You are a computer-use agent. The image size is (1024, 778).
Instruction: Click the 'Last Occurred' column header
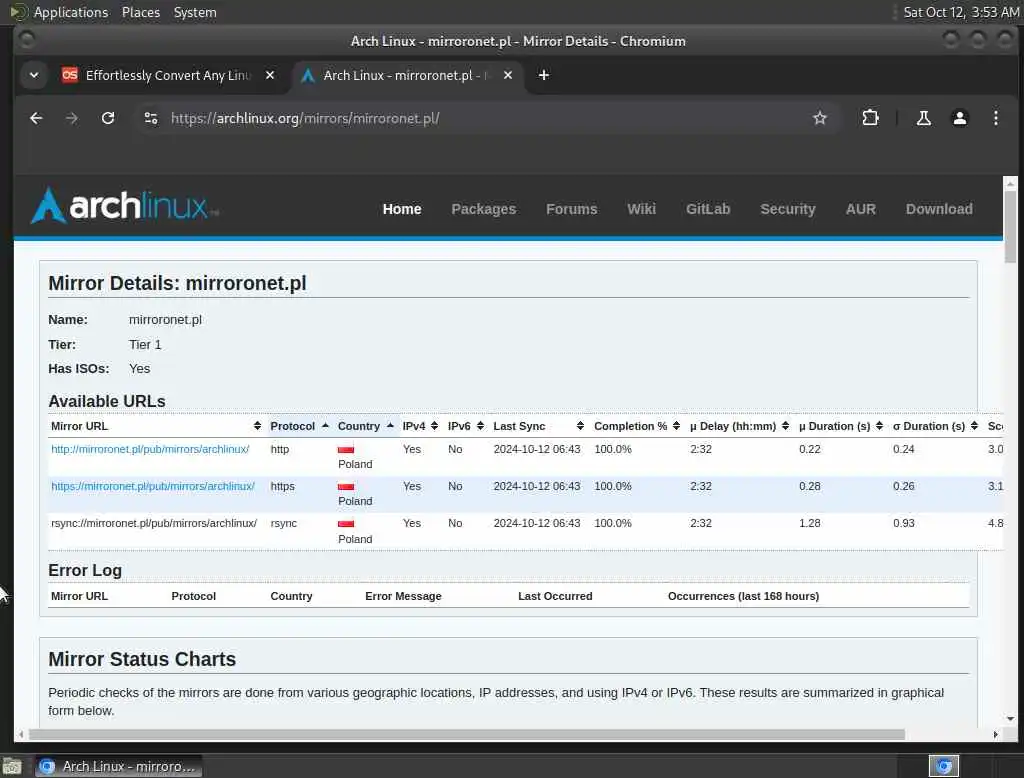click(555, 596)
